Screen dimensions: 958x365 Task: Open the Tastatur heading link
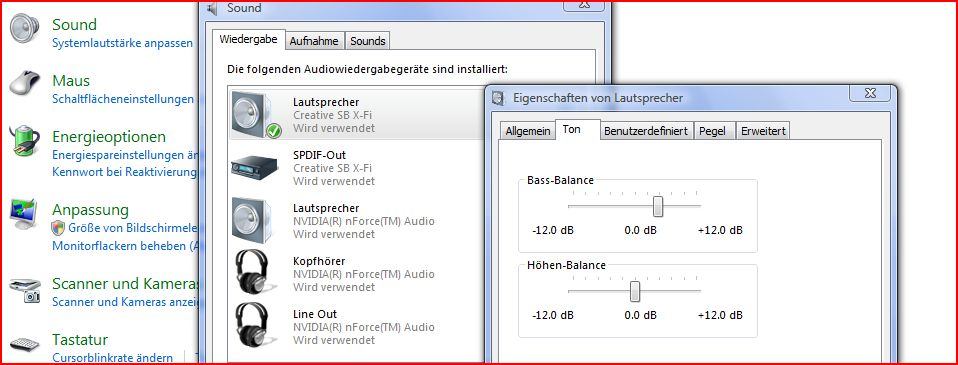pos(80,340)
